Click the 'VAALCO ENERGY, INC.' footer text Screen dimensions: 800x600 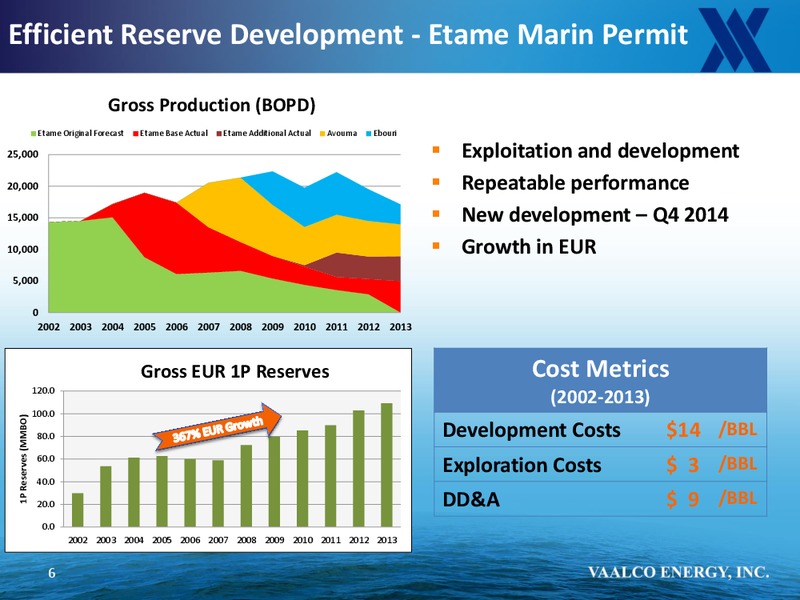pyautogui.click(x=679, y=572)
